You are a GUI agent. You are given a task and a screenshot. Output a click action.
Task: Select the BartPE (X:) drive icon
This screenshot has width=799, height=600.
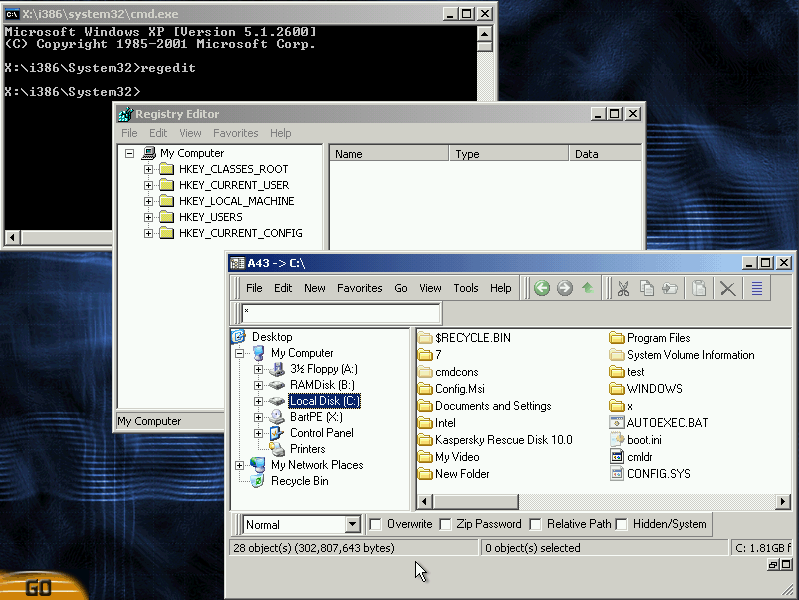pyautogui.click(x=277, y=417)
